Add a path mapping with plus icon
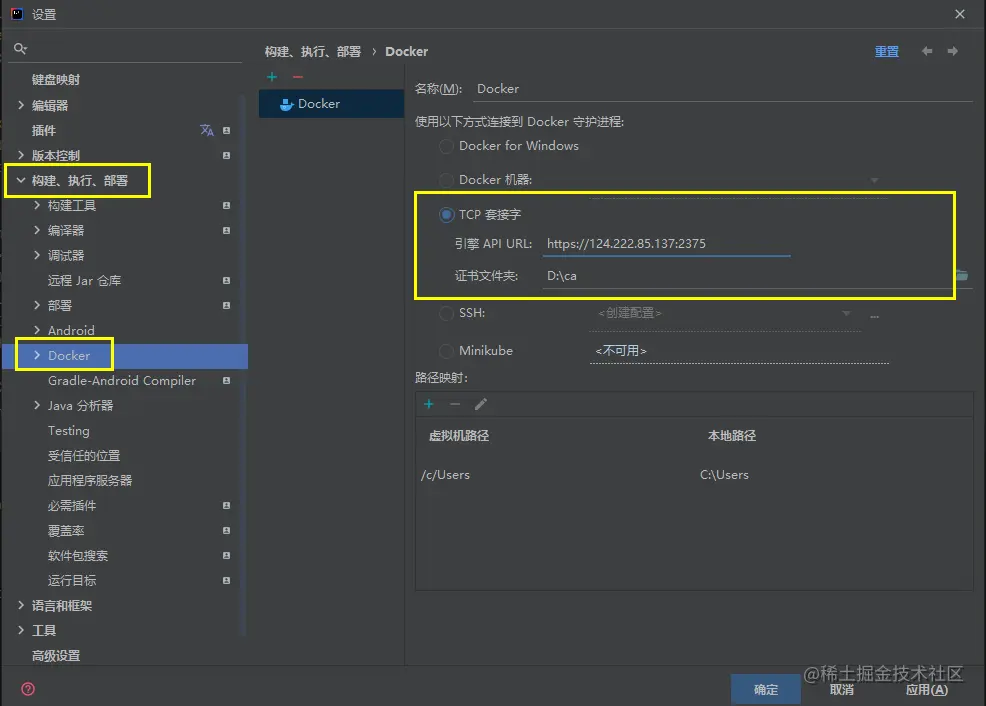This screenshot has width=986, height=706. coord(429,404)
